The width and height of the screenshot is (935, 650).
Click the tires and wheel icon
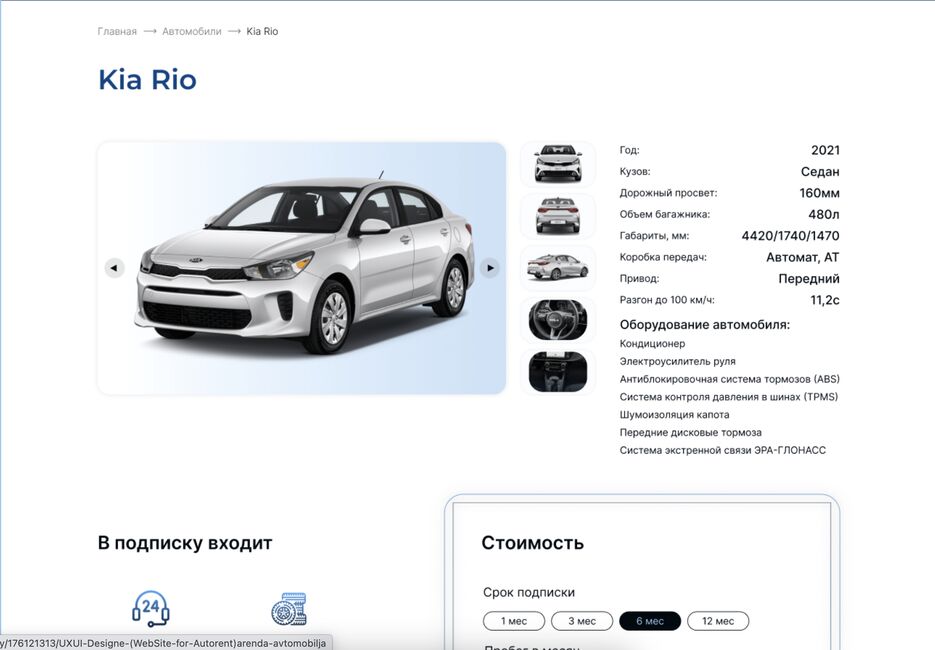[289, 608]
